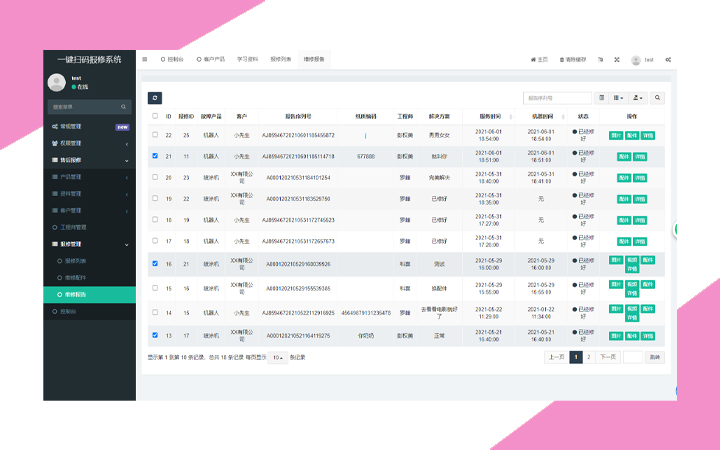Switch to the 学习资料 tab
The height and width of the screenshot is (450, 720).
tap(248, 60)
